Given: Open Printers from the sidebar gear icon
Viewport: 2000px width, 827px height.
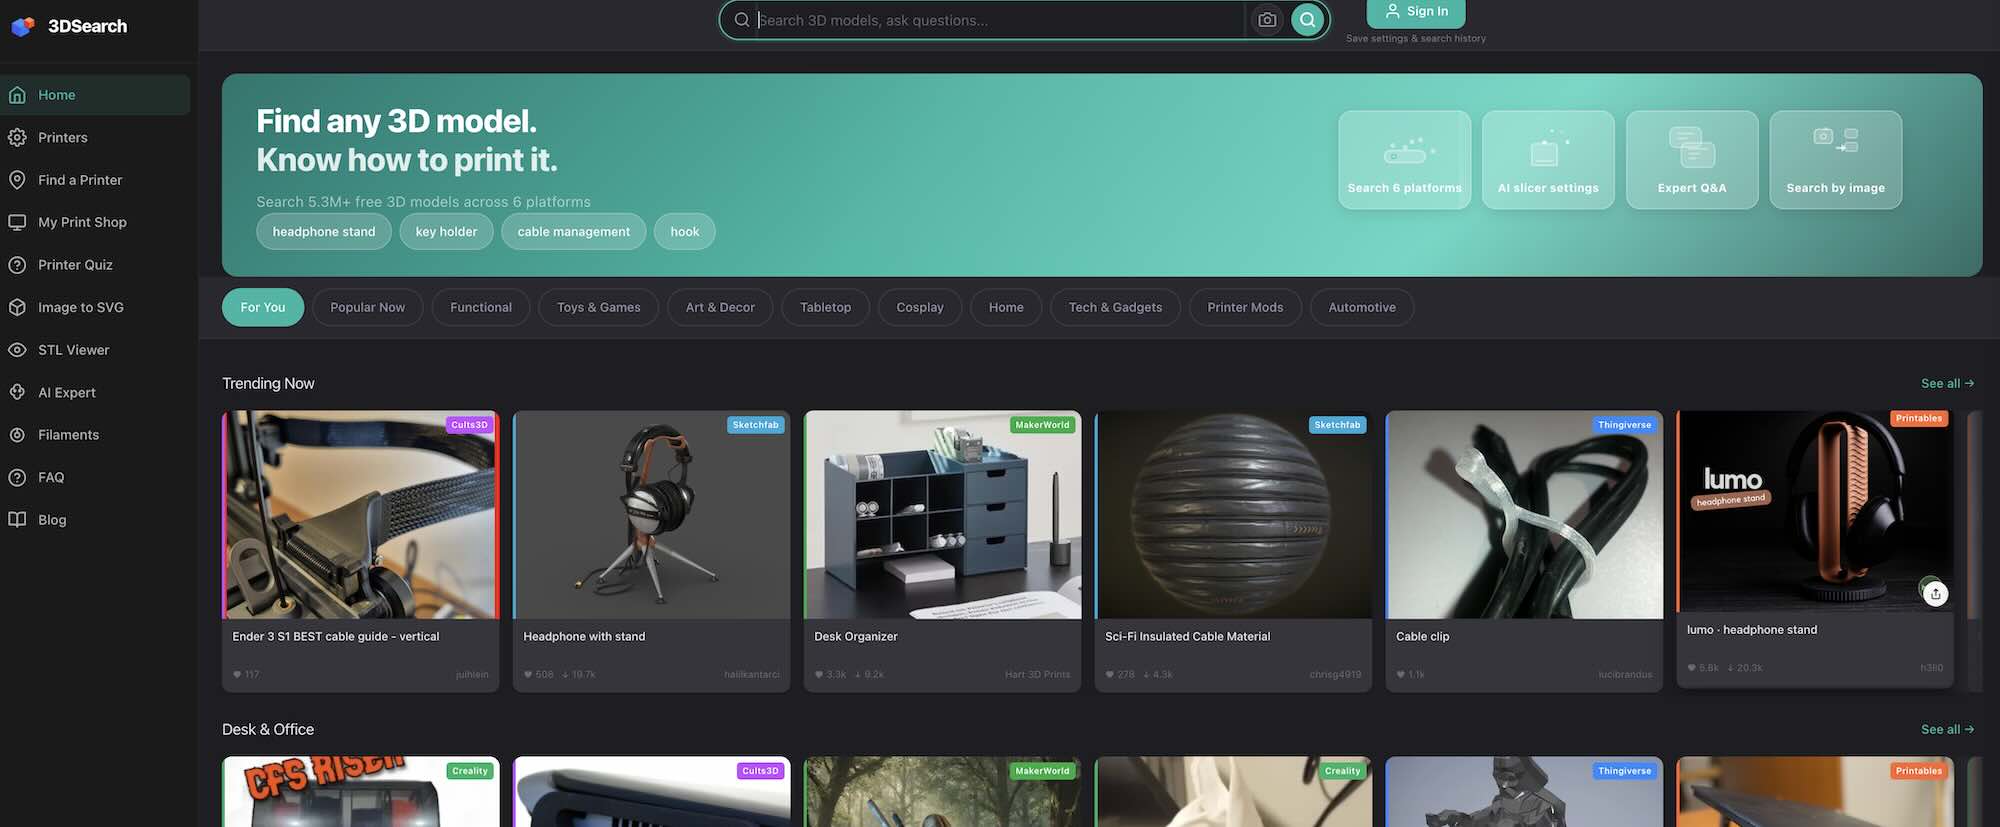Looking at the screenshot, I should (x=17, y=138).
